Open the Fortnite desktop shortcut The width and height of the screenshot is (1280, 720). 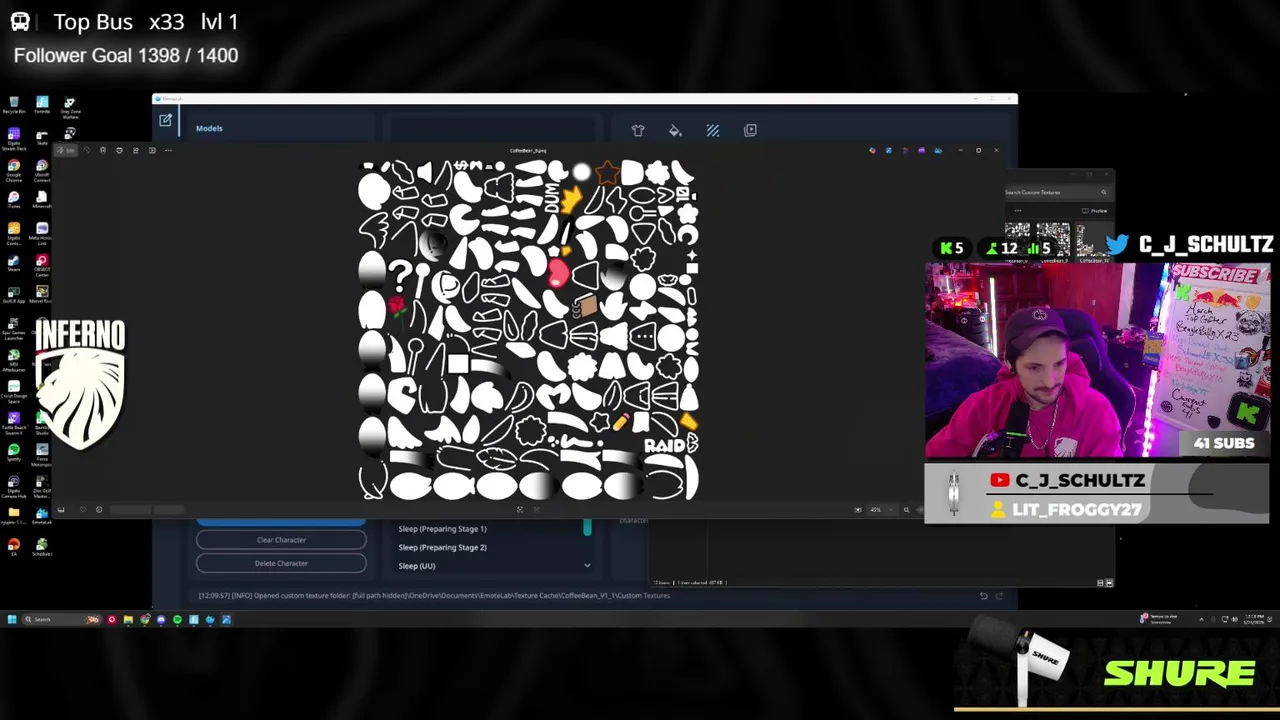(x=42, y=105)
